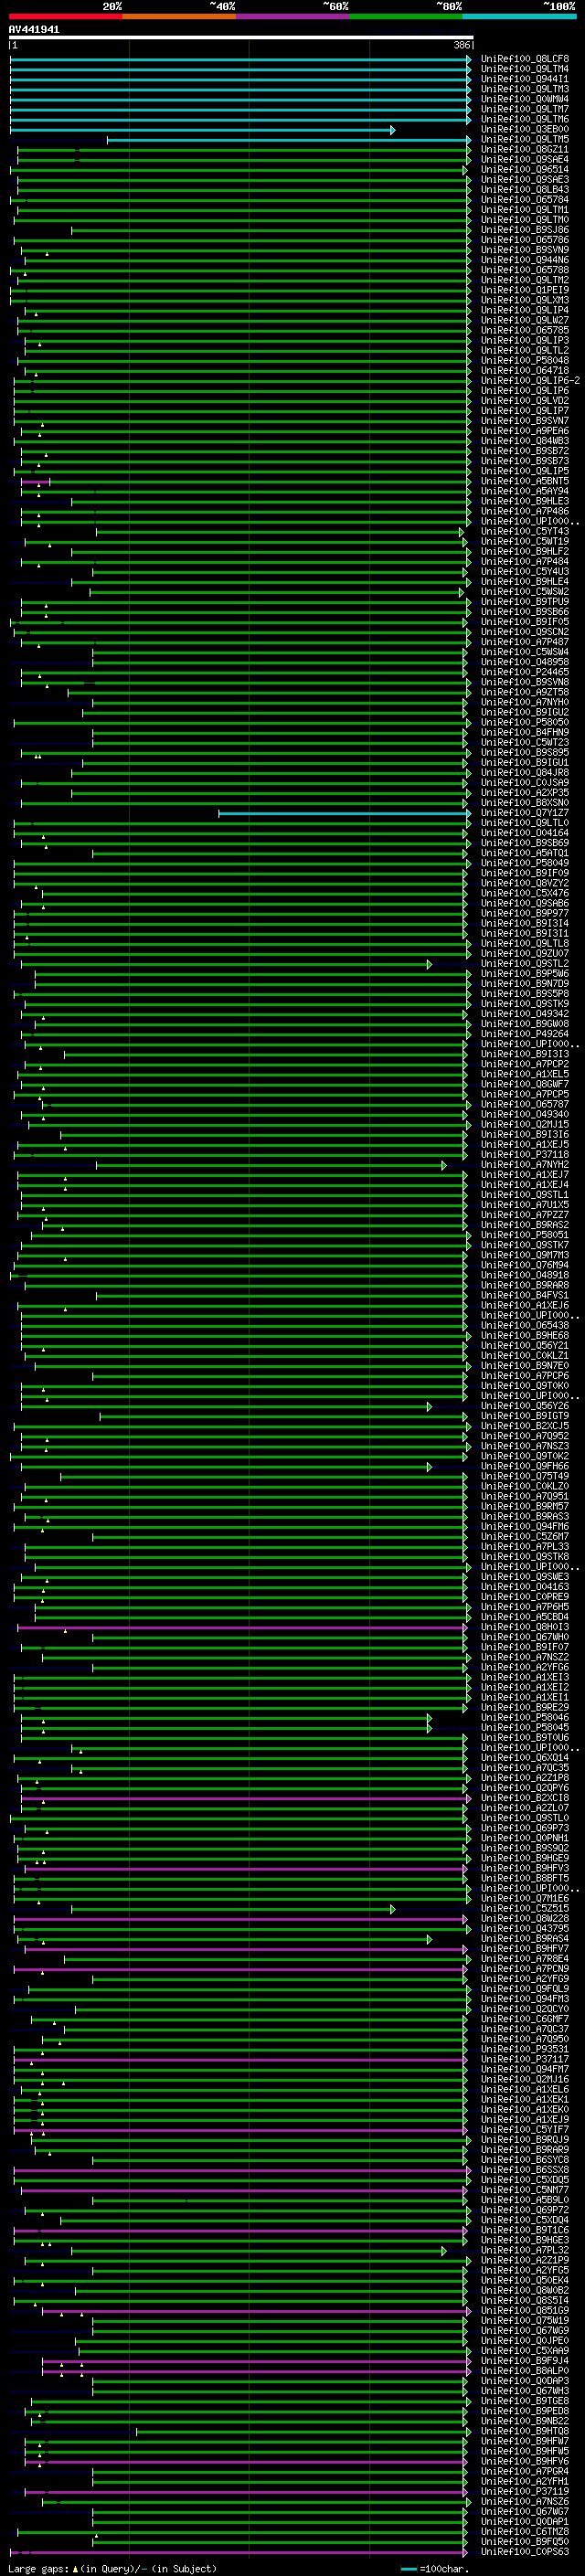Click the label UniRef100_B9T1C6
This screenshot has width=585, height=2576.
(x=524, y=2230)
